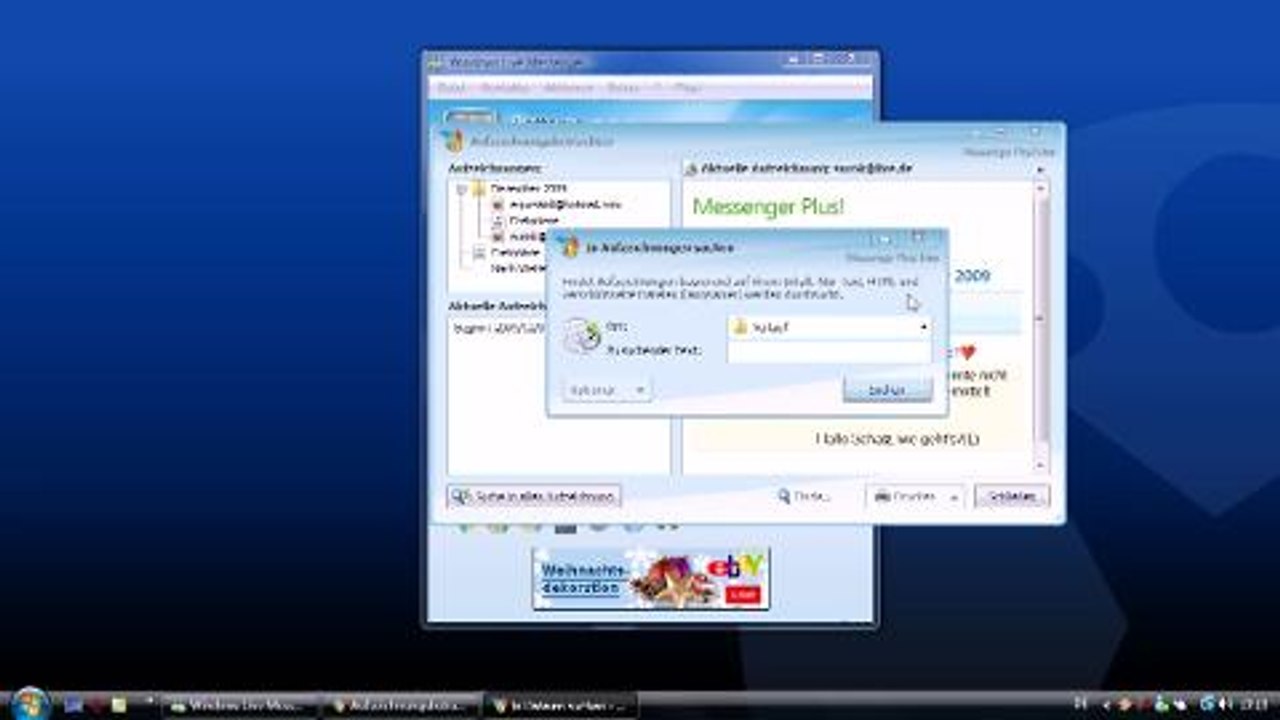Select the hotmail.com contact log entry
Screen dimensions: 1280x720
coord(565,204)
